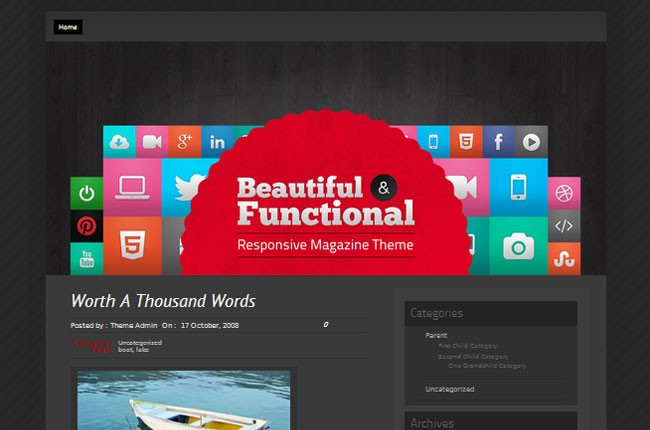Click the Google+ icon tile
This screenshot has width=650, height=430.
point(183,142)
